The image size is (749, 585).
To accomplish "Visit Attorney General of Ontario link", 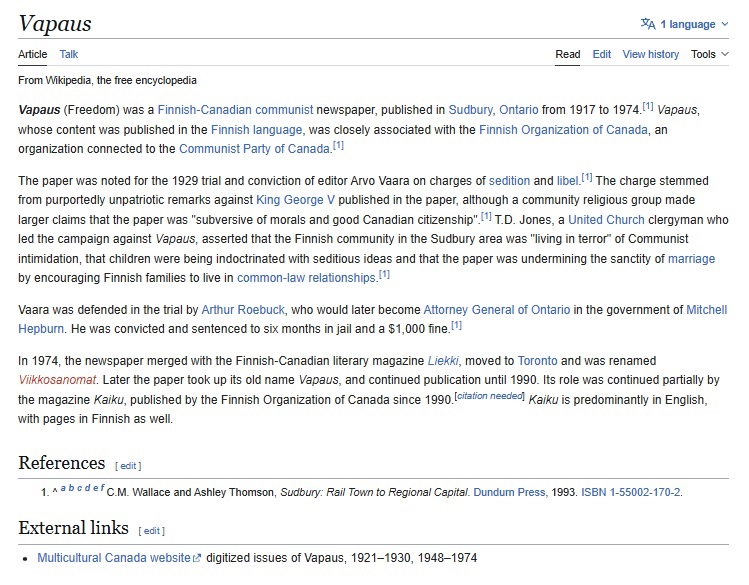I will tap(497, 310).
